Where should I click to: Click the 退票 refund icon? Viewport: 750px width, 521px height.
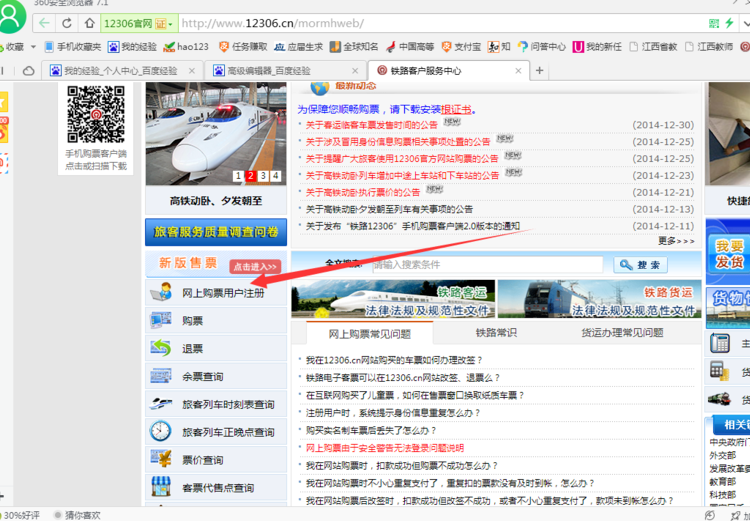click(161, 348)
